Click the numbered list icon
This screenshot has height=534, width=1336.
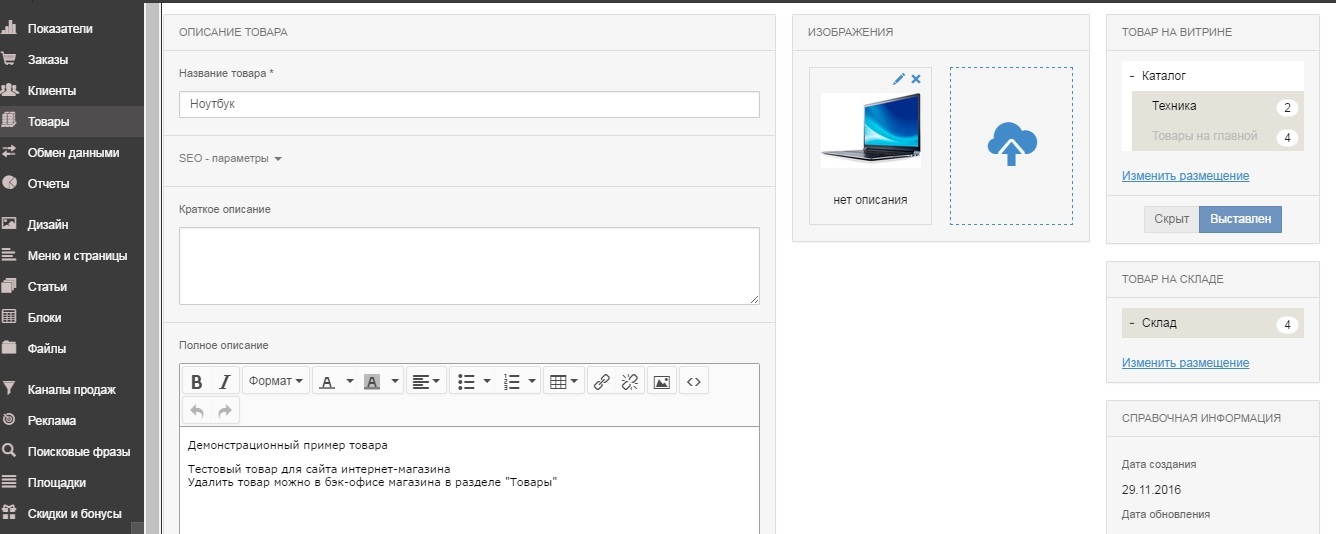[511, 381]
